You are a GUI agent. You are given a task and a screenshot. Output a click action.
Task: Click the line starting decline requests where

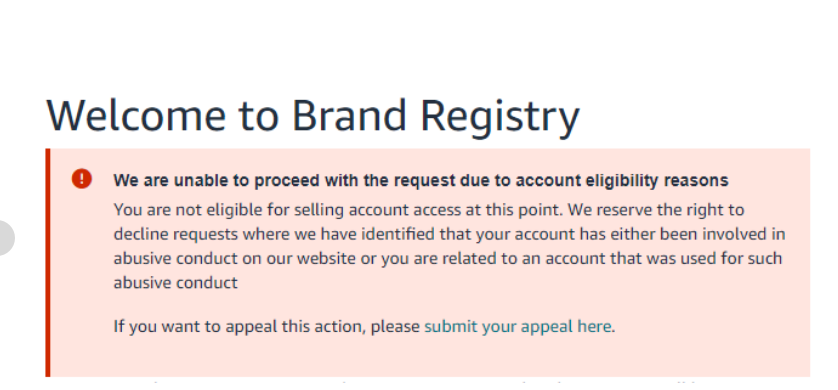click(x=449, y=235)
